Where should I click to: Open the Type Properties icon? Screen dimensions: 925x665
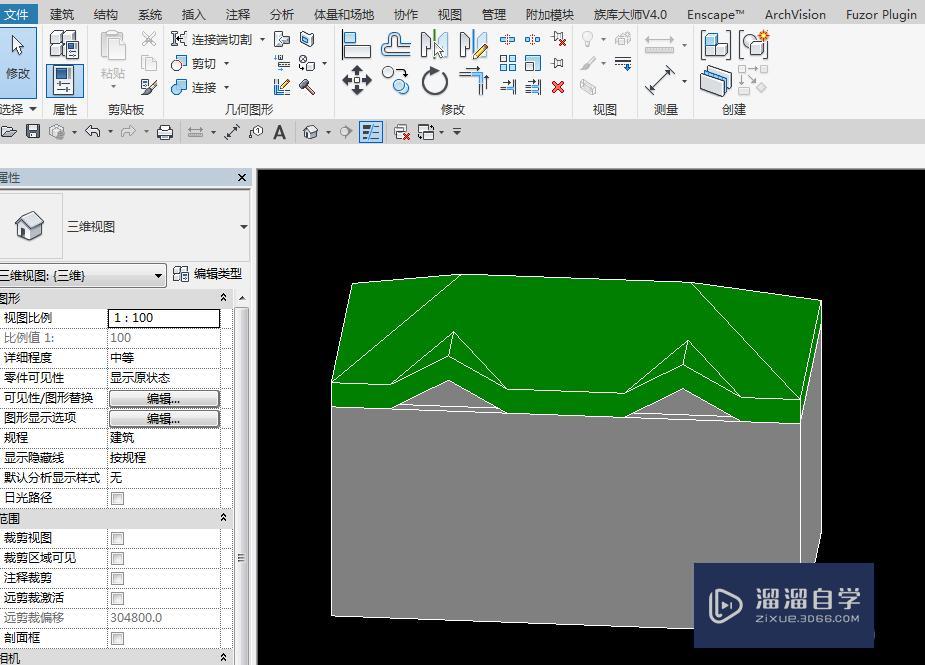click(x=64, y=45)
